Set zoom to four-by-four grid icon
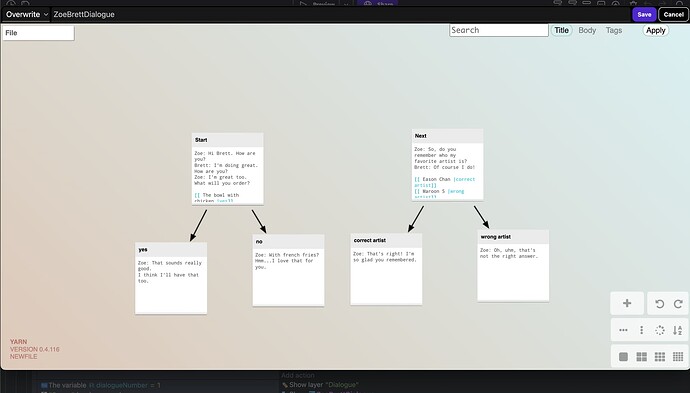This screenshot has height=393, width=690. [x=678, y=356]
